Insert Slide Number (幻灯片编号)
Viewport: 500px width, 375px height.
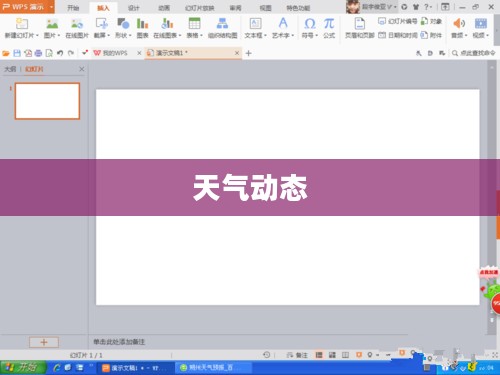tap(398, 21)
